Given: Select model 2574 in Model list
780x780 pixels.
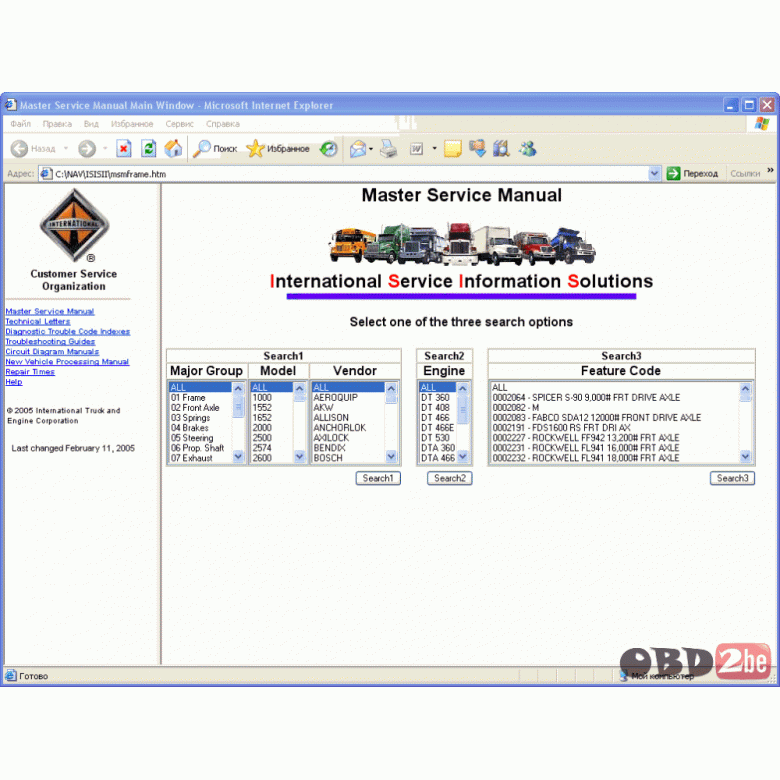Looking at the screenshot, I should point(272,448).
